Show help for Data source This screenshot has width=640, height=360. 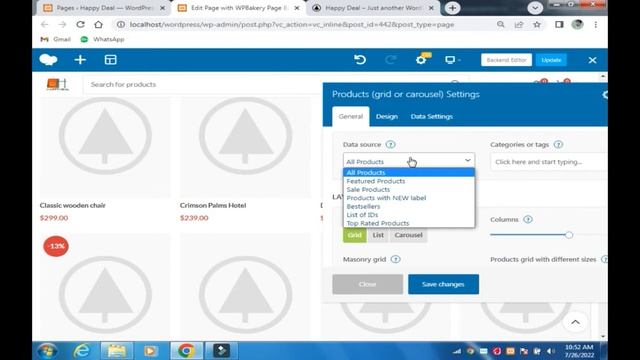point(391,144)
